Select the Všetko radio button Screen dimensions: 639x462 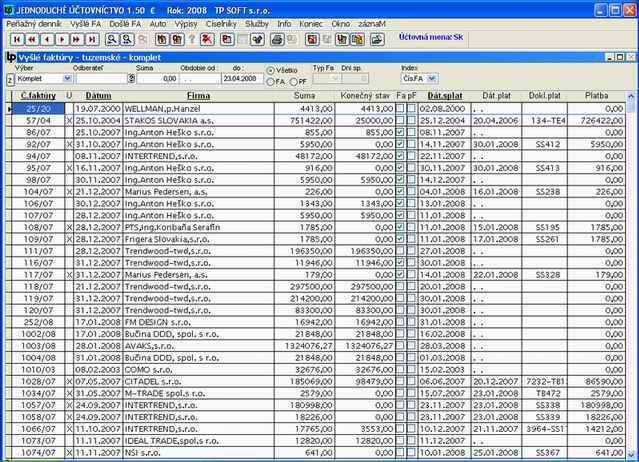coord(270,70)
